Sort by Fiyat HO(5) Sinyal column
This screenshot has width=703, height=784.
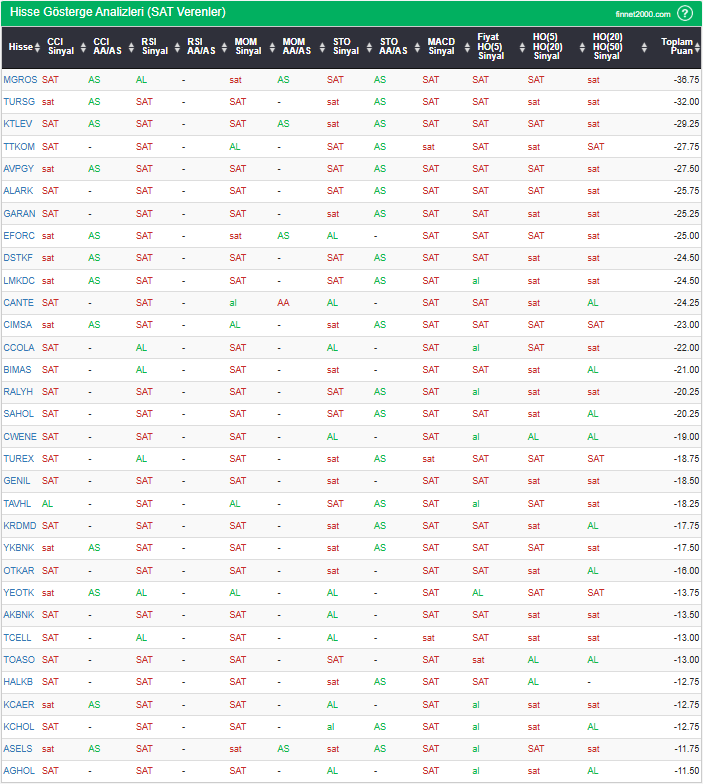pyautogui.click(x=491, y=47)
